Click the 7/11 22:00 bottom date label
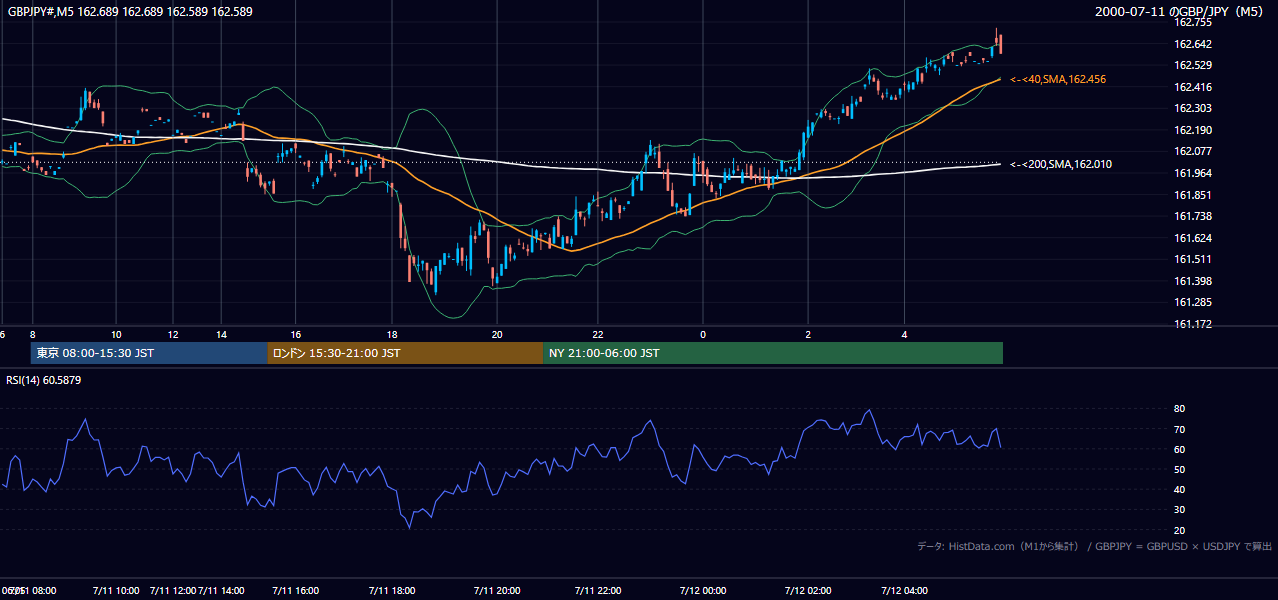Image resolution: width=1278 pixels, height=600 pixels. point(598,590)
